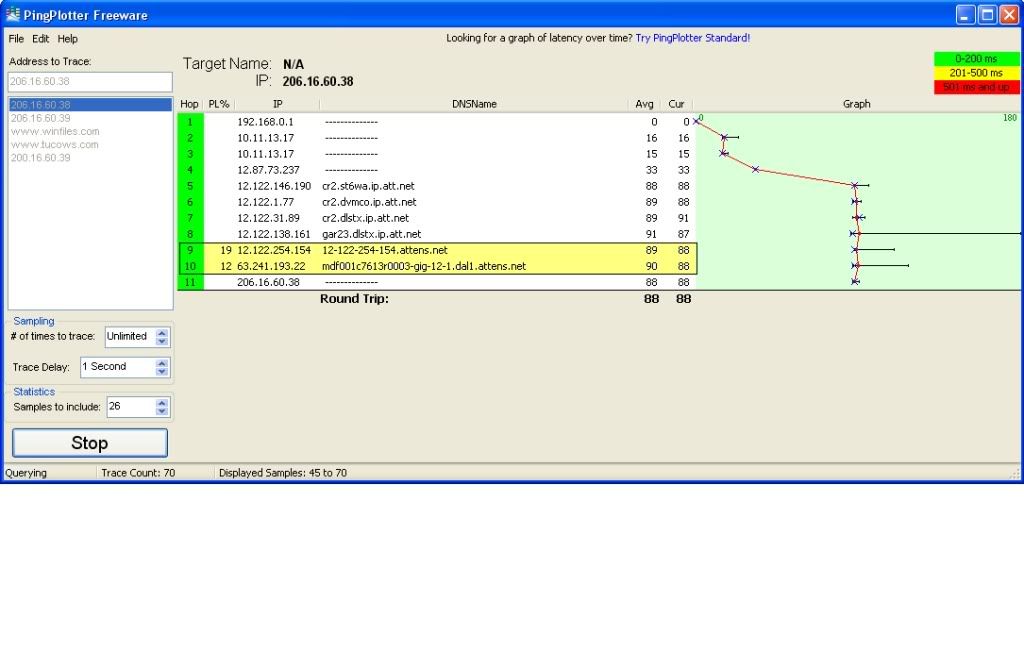1024x652 pixels.
Task: Select 200.16.60.39 in the address list
Action: coord(40,157)
